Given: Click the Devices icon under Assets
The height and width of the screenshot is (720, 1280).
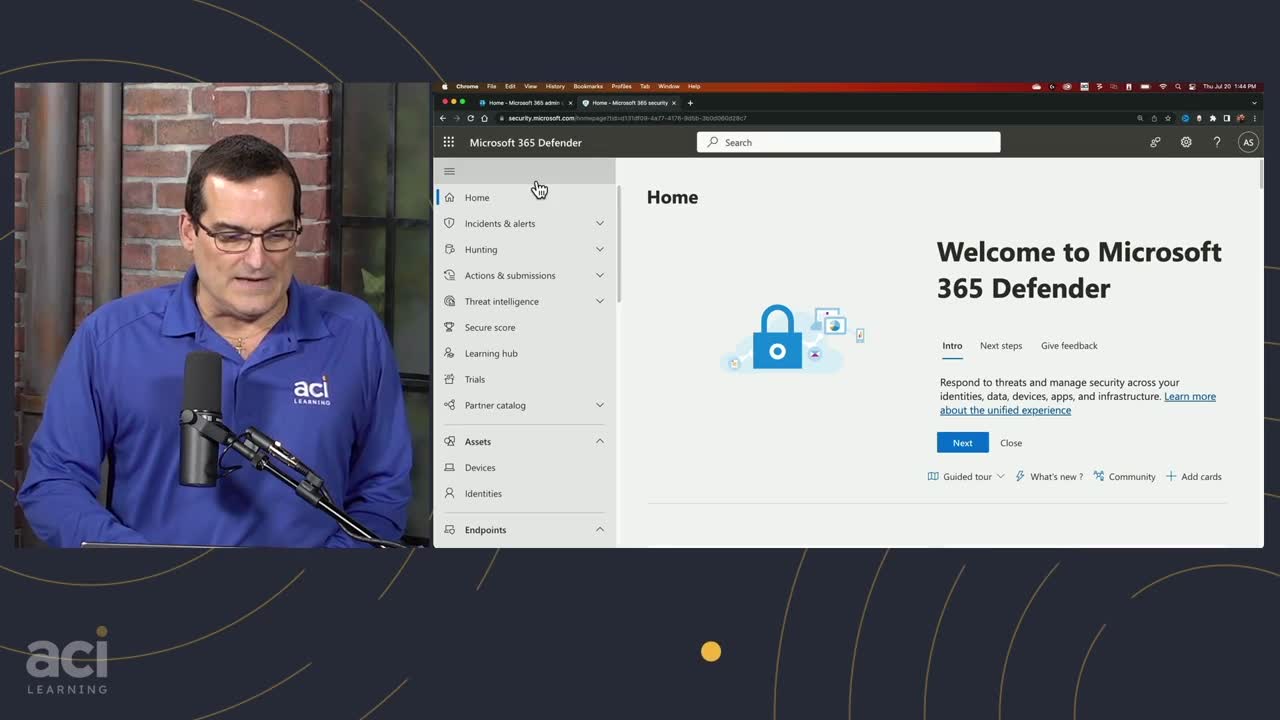Looking at the screenshot, I should 449,467.
